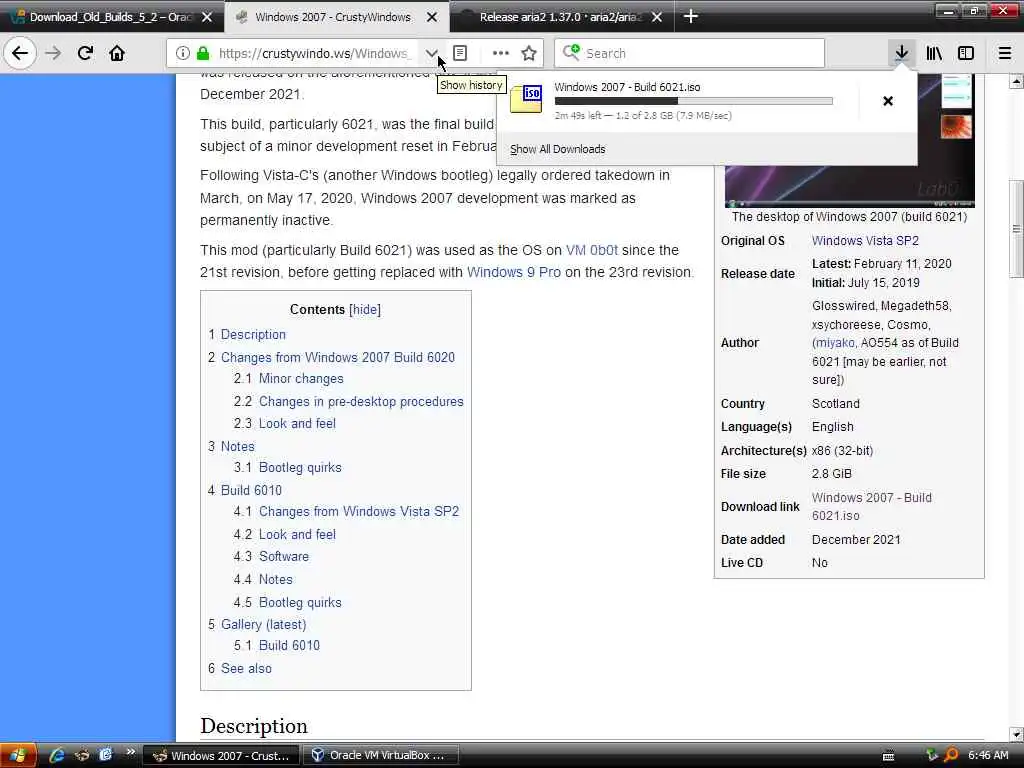Open the search engine magnifier icon
Screen dimensions: 1024x768
pos(571,52)
